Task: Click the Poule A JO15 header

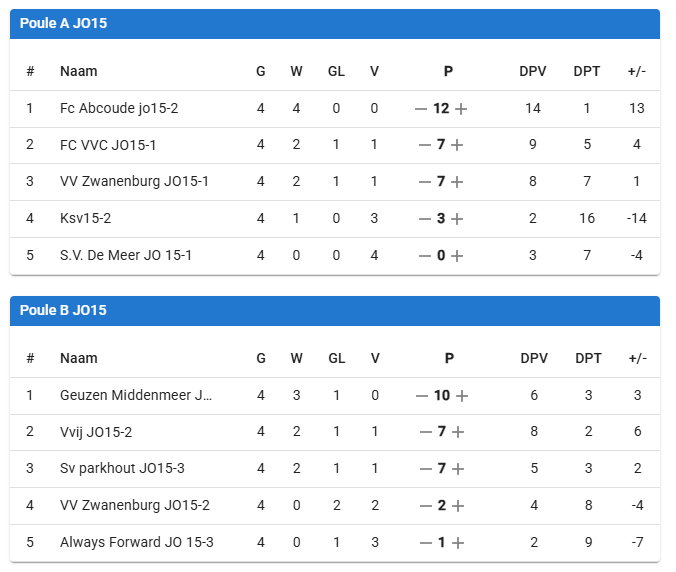Action: pyautogui.click(x=64, y=23)
